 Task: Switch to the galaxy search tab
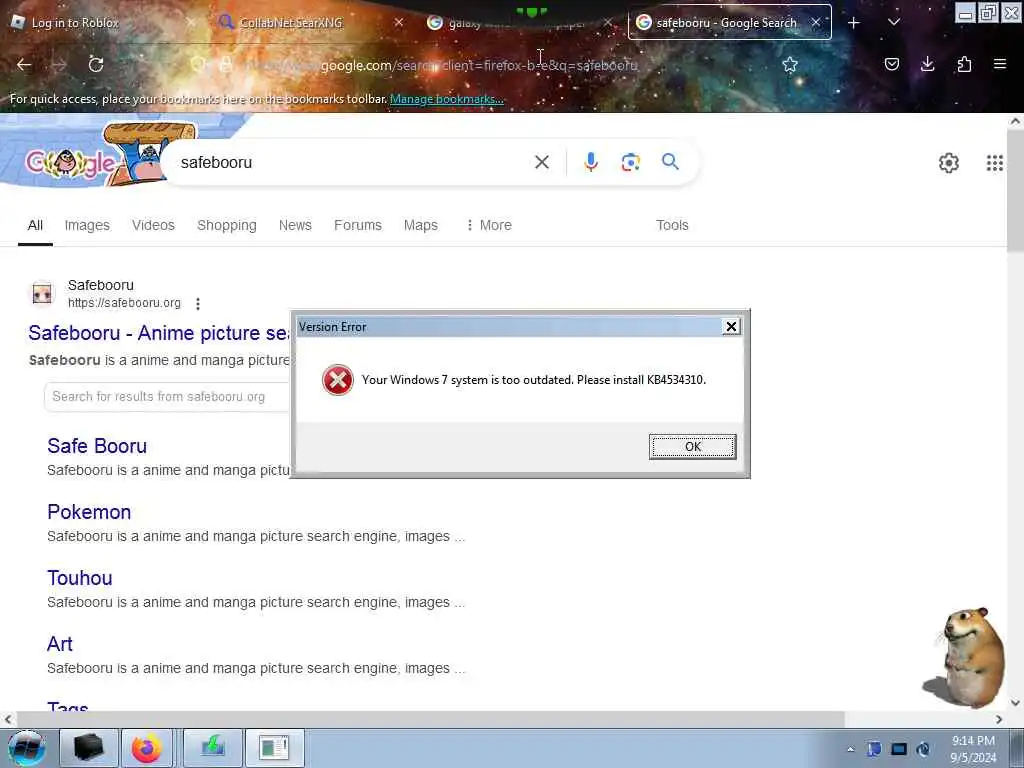click(x=519, y=22)
